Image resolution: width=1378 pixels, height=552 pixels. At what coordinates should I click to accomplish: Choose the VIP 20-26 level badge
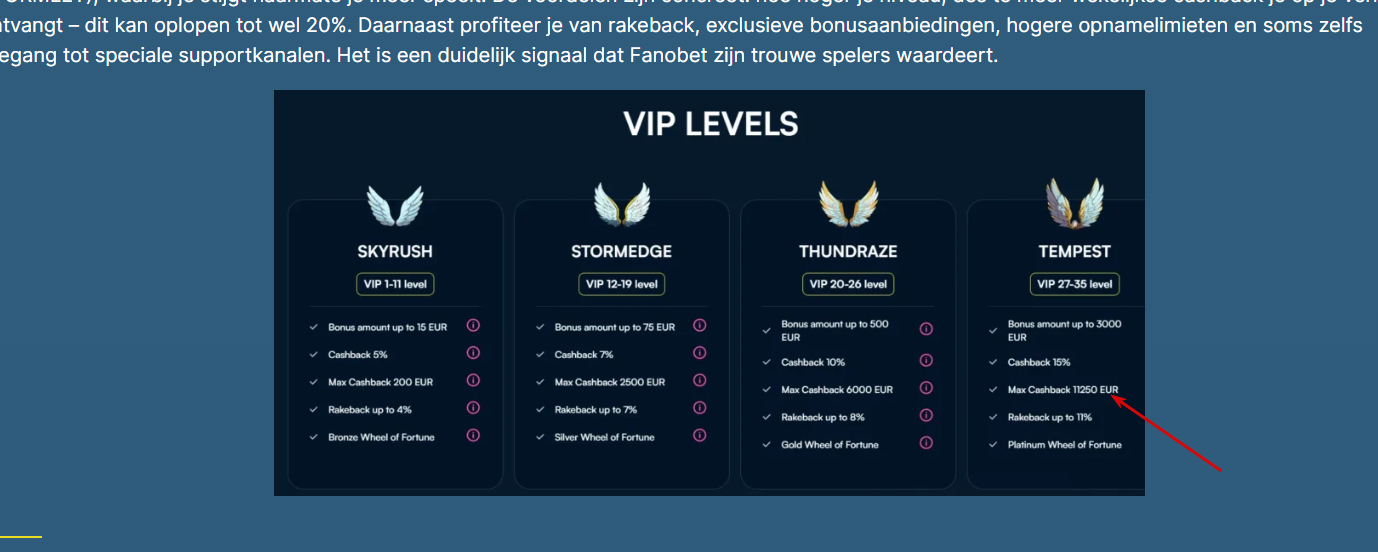pyautogui.click(x=848, y=284)
